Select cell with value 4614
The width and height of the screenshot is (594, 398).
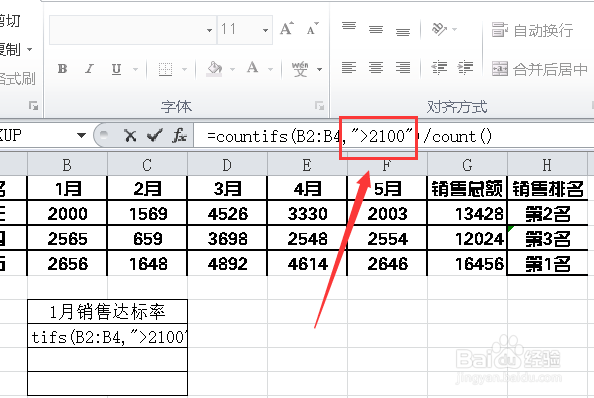[x=307, y=264]
